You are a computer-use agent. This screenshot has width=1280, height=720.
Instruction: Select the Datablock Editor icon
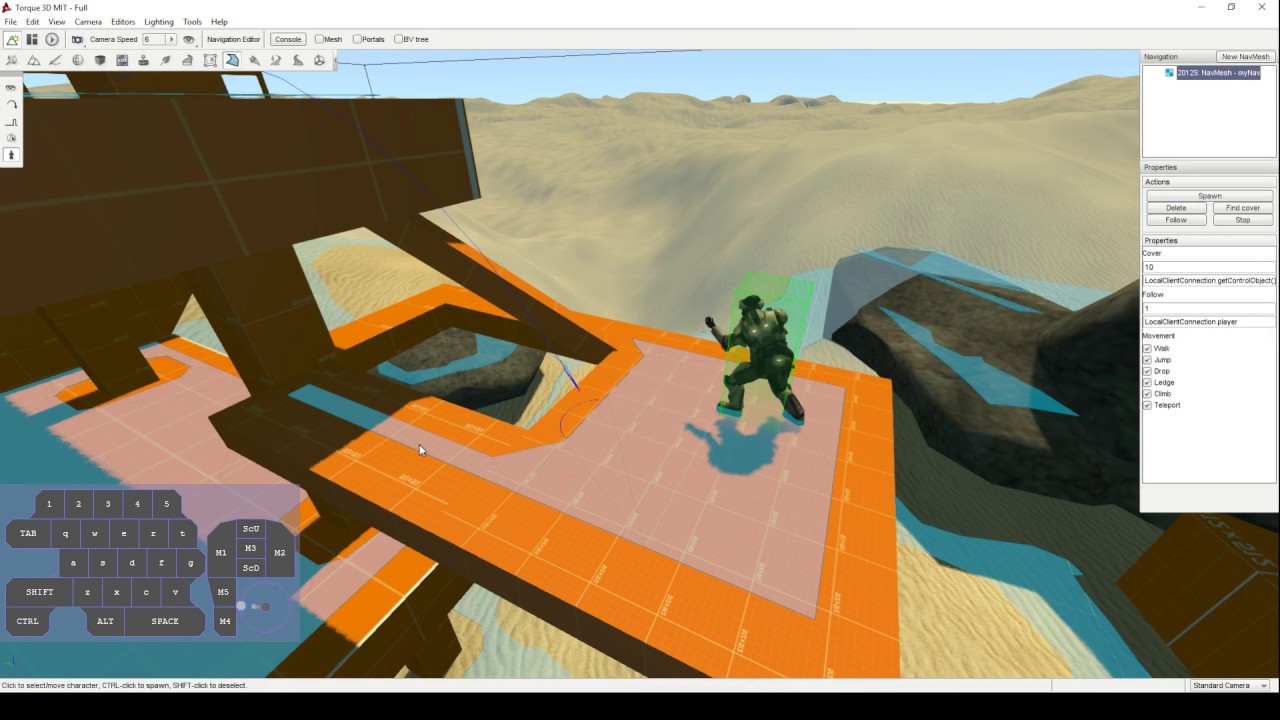pyautogui.click(x=122, y=60)
